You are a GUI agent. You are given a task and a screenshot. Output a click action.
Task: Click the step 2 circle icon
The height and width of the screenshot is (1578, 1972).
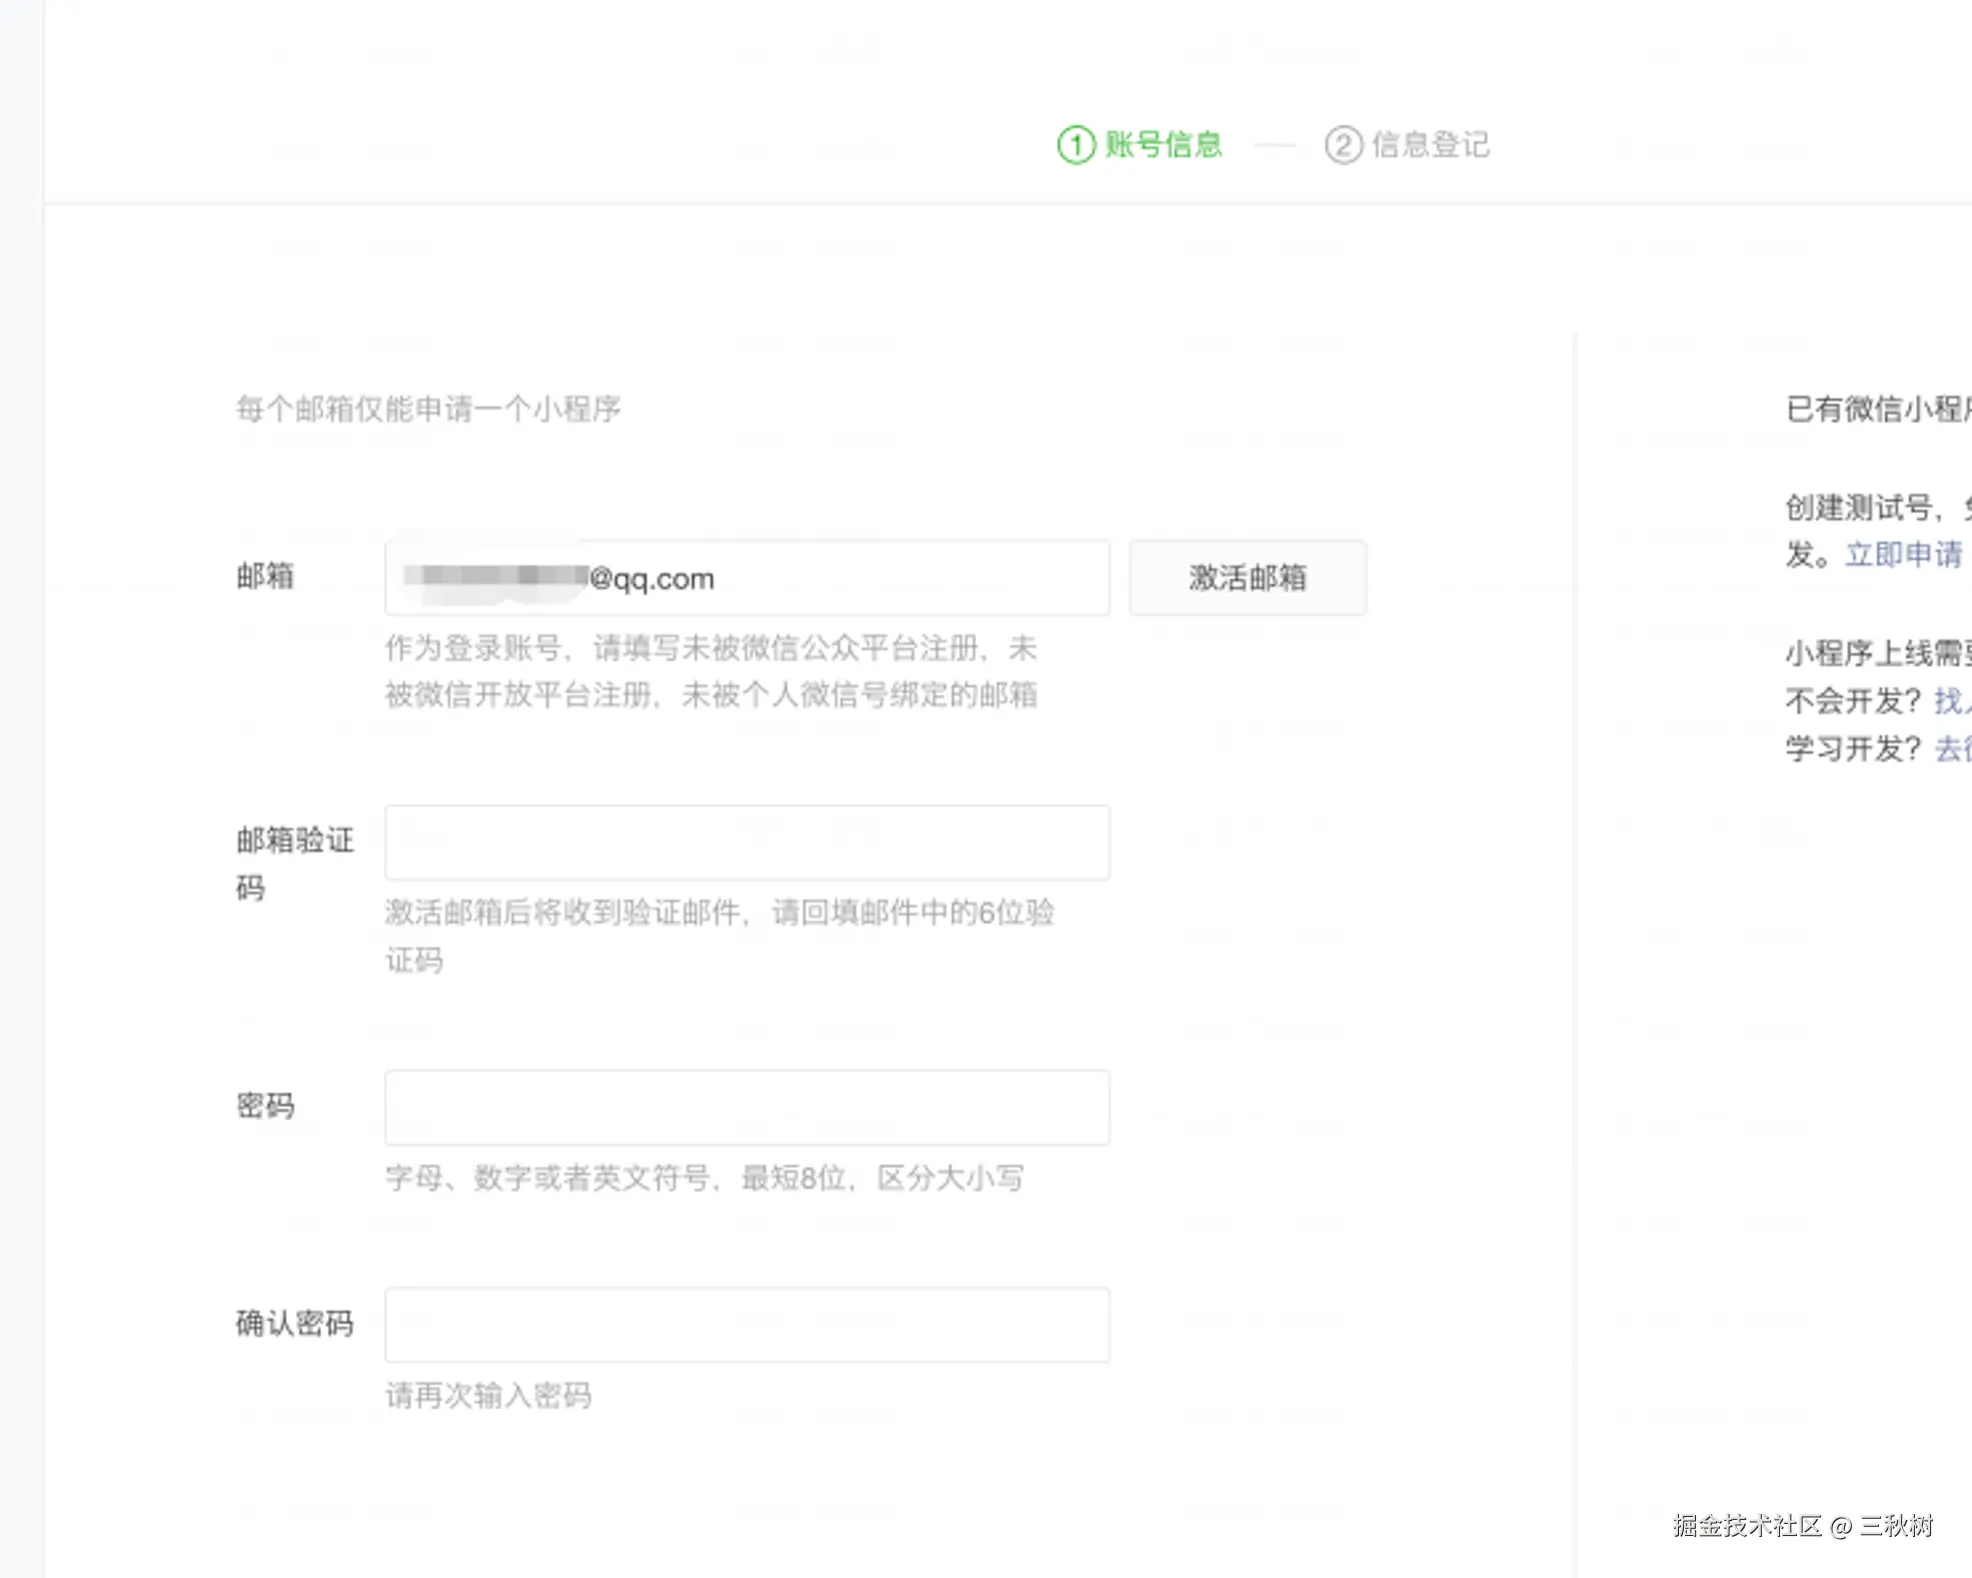(x=1343, y=145)
